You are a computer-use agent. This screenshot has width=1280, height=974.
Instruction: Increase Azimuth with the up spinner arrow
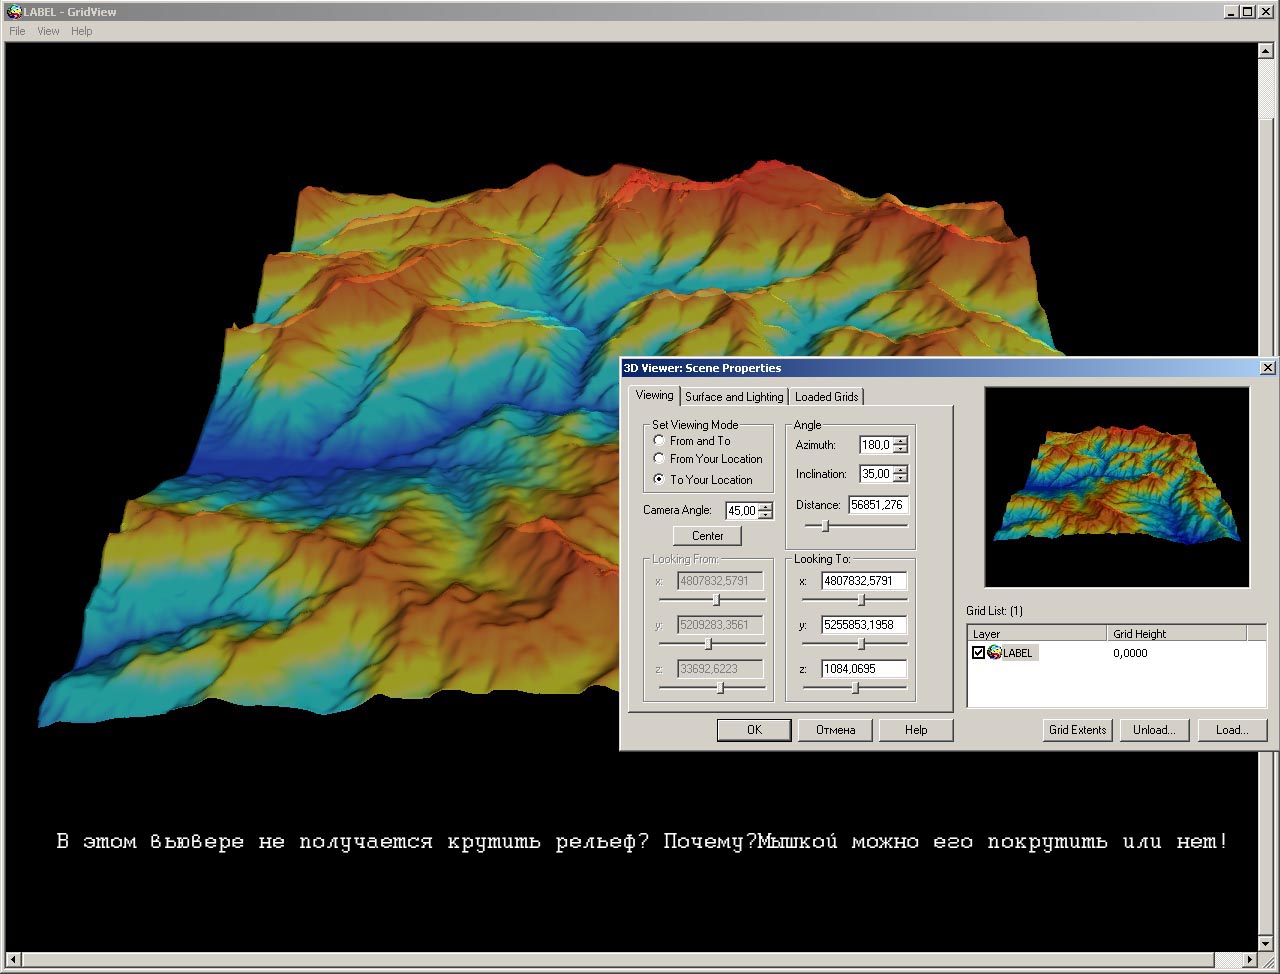(x=901, y=441)
